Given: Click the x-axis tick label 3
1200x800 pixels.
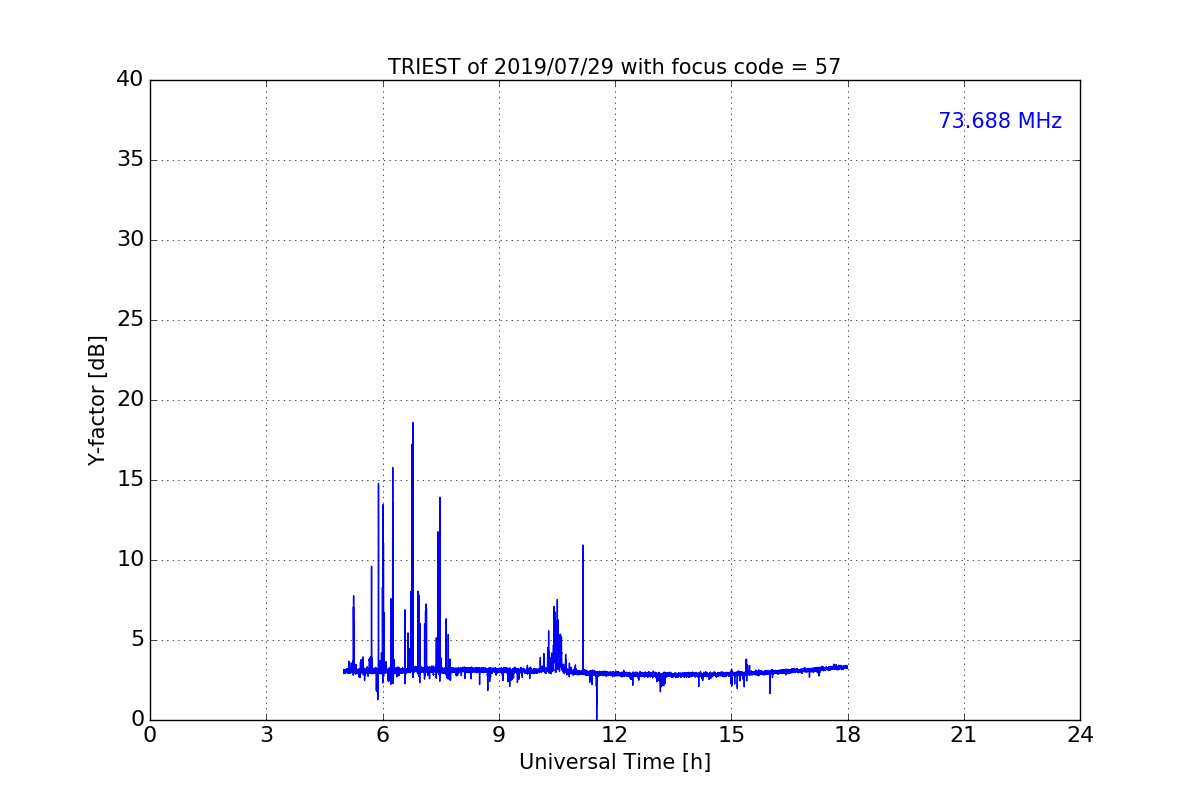Looking at the screenshot, I should (x=266, y=735).
